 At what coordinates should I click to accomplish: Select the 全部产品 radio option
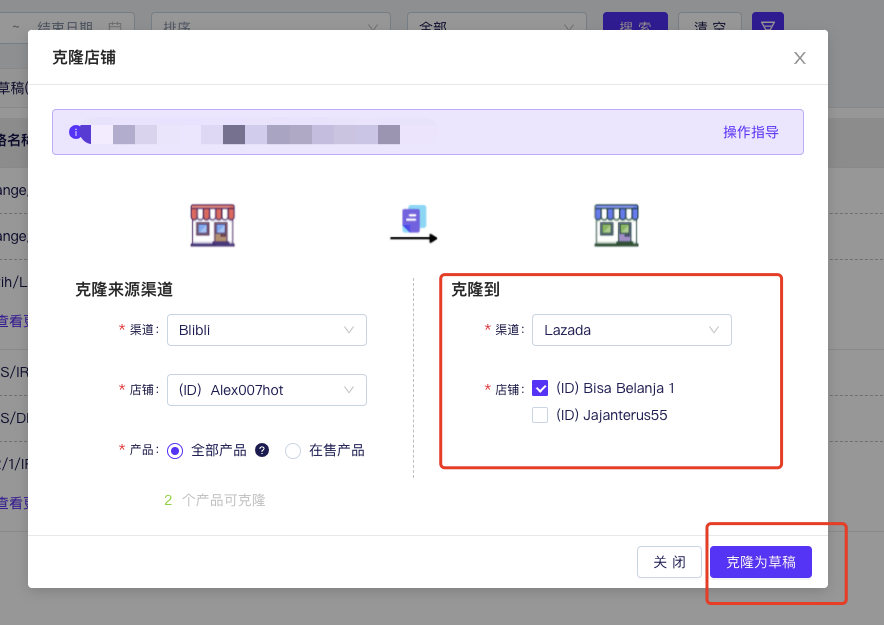(175, 451)
